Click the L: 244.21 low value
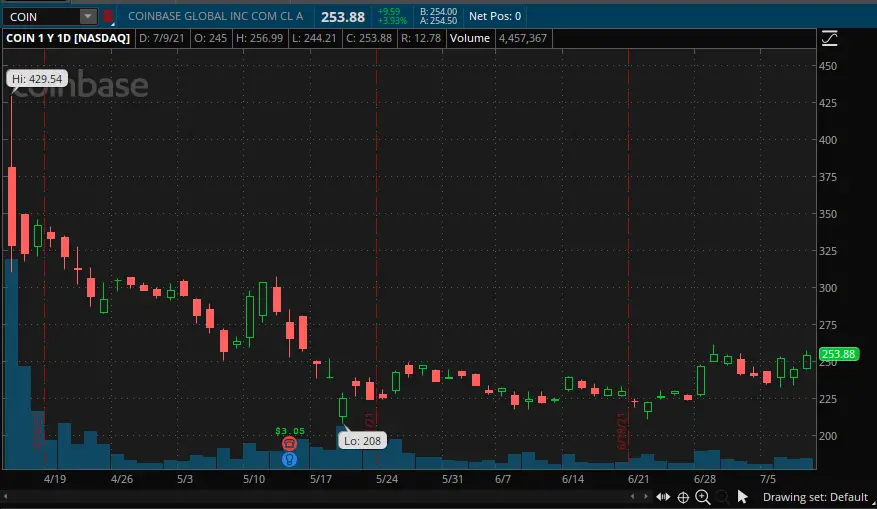The height and width of the screenshot is (509, 877). (x=314, y=38)
